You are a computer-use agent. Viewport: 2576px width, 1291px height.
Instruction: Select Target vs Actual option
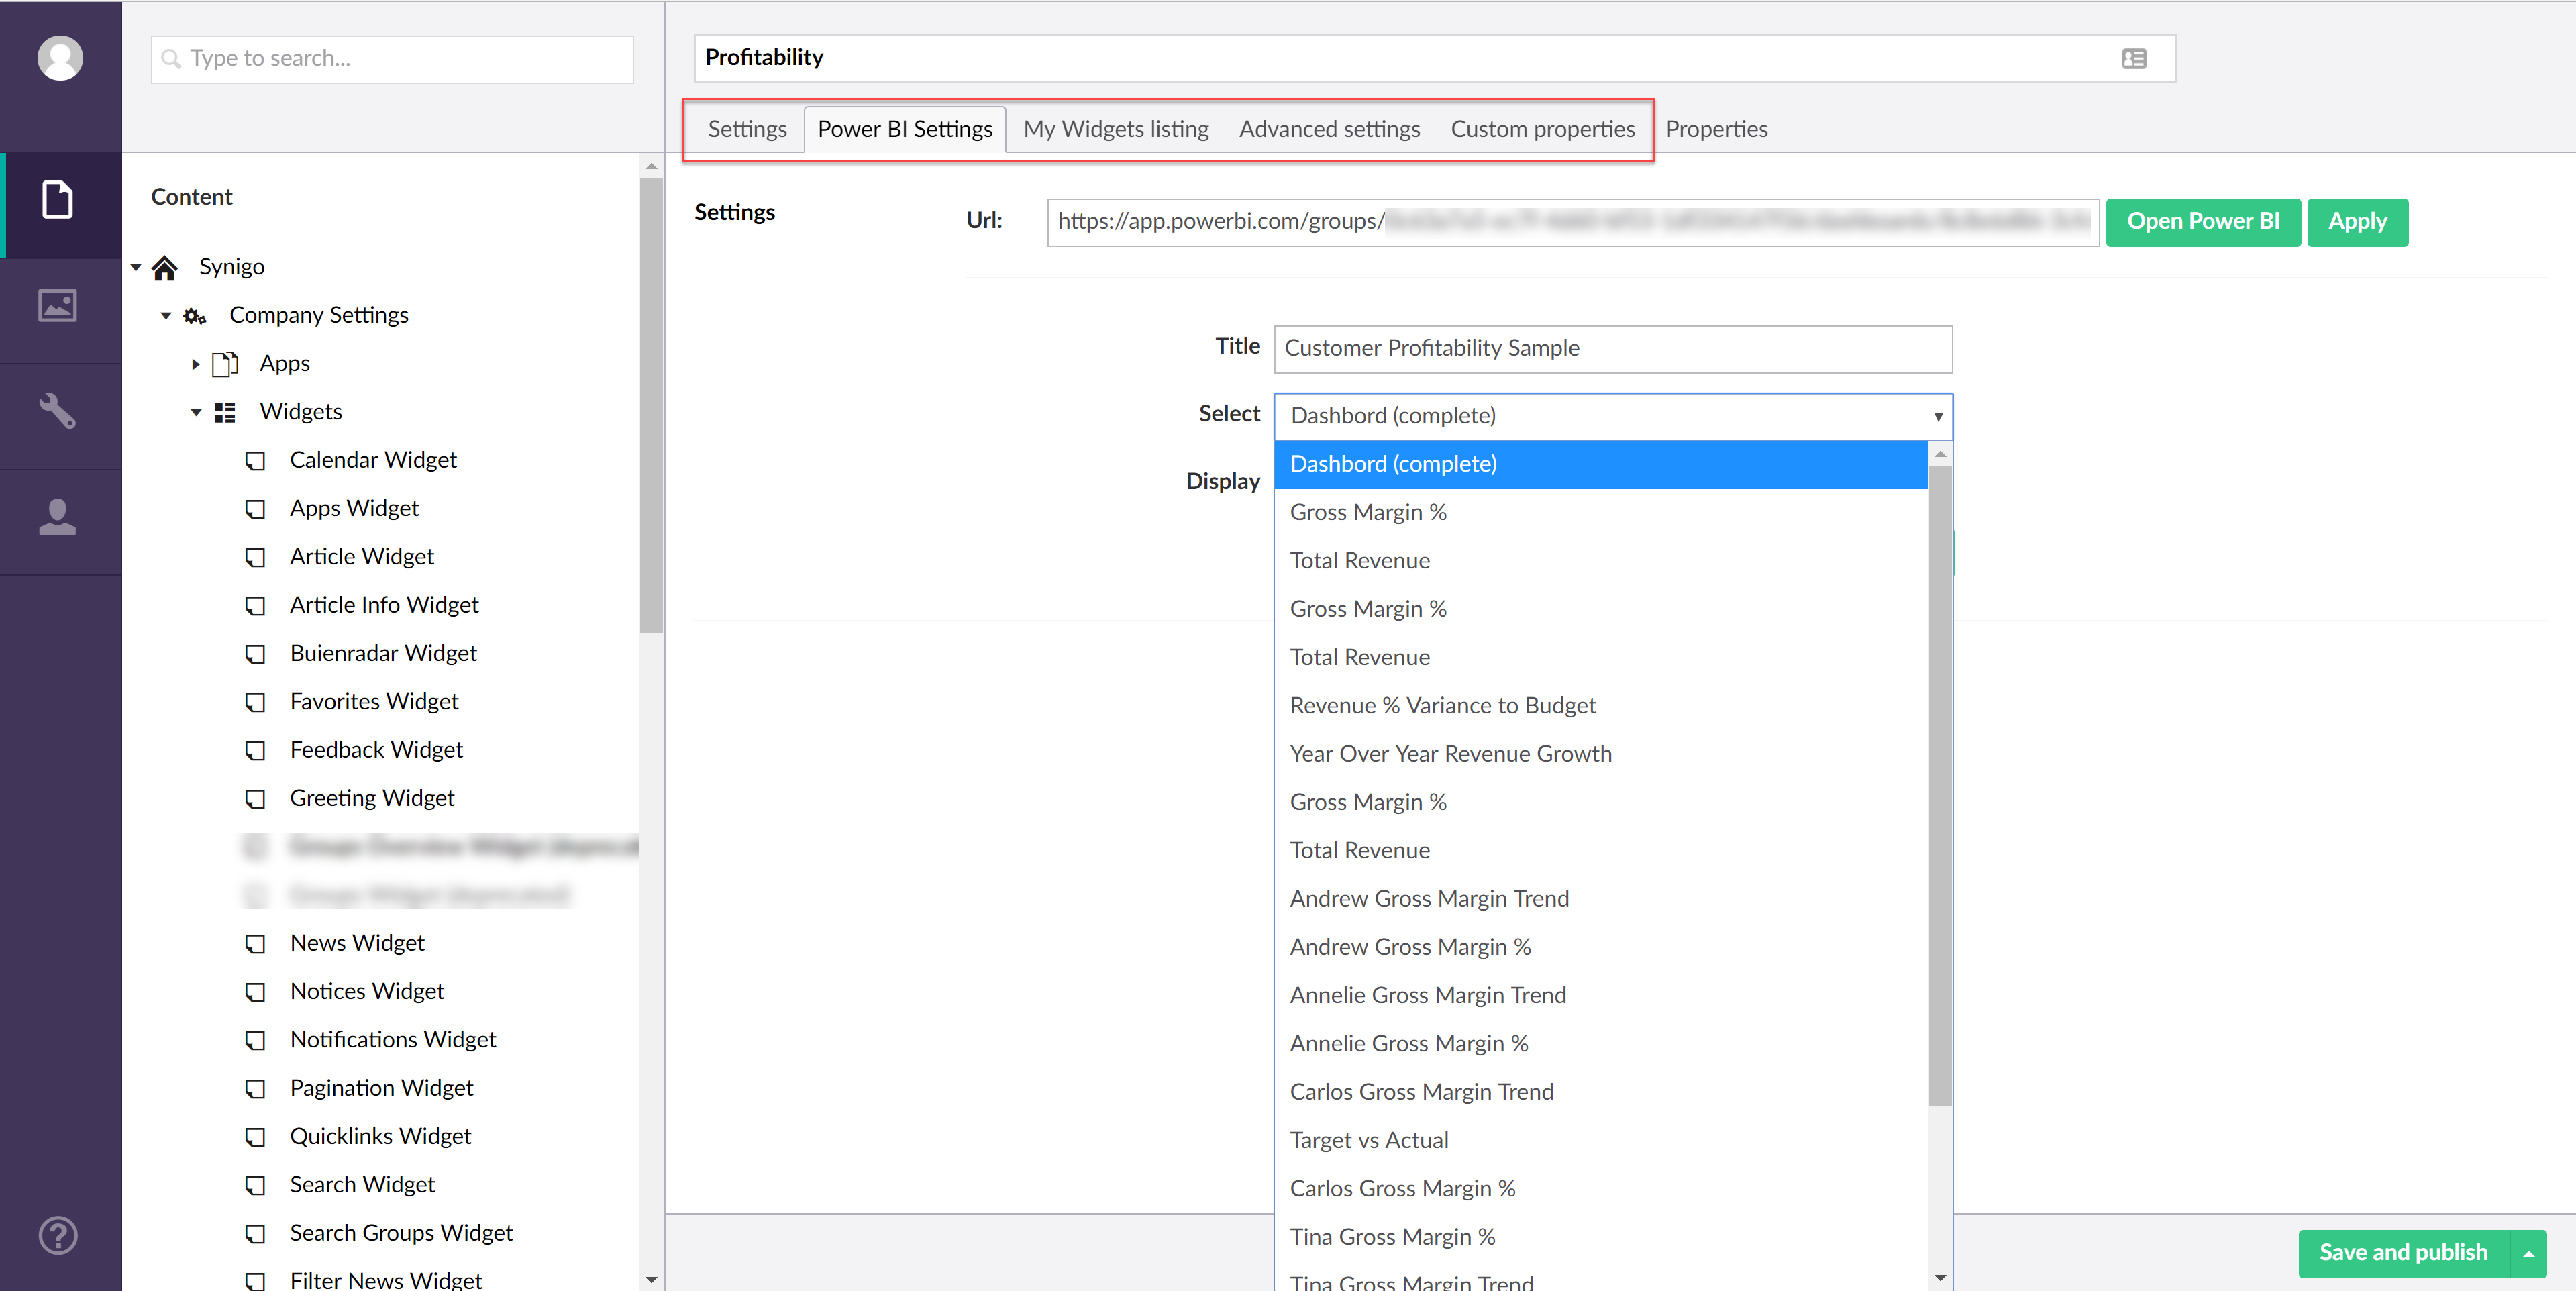click(x=1600, y=1141)
